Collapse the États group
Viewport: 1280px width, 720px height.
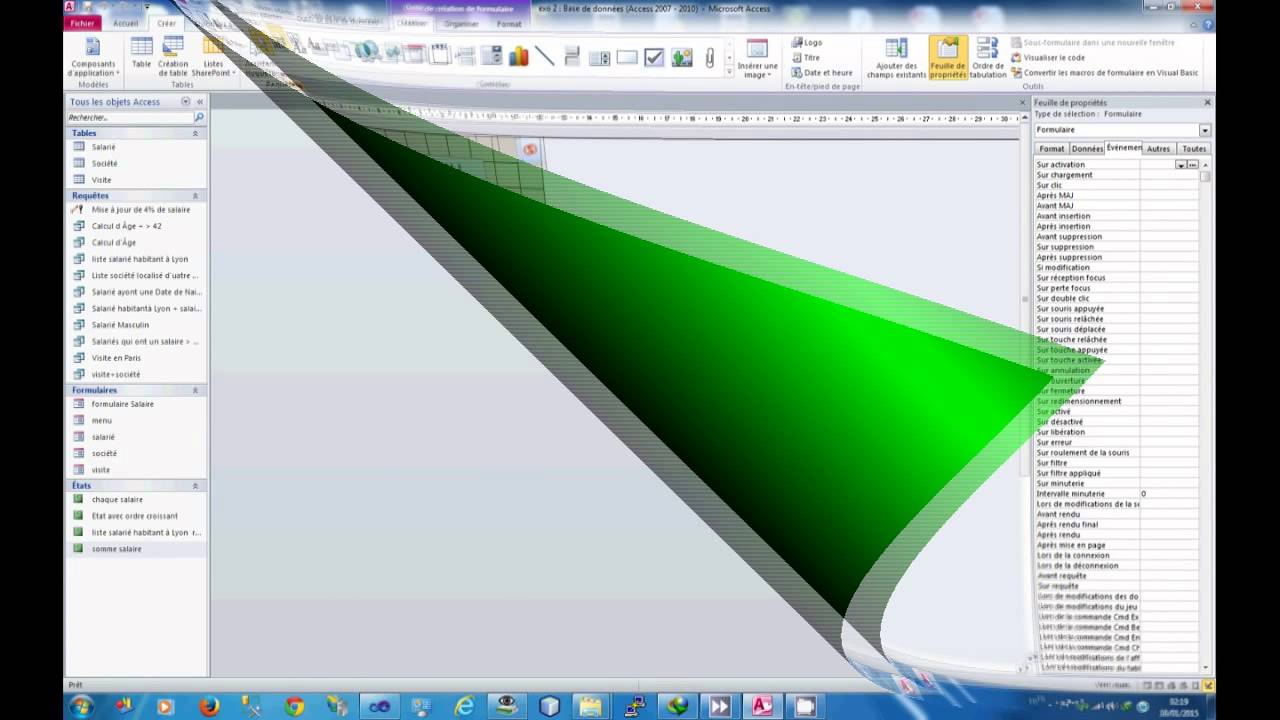[x=195, y=486]
